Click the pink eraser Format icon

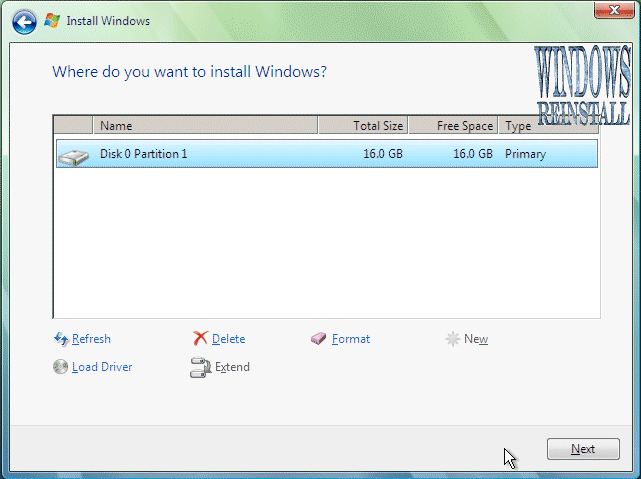click(319, 339)
